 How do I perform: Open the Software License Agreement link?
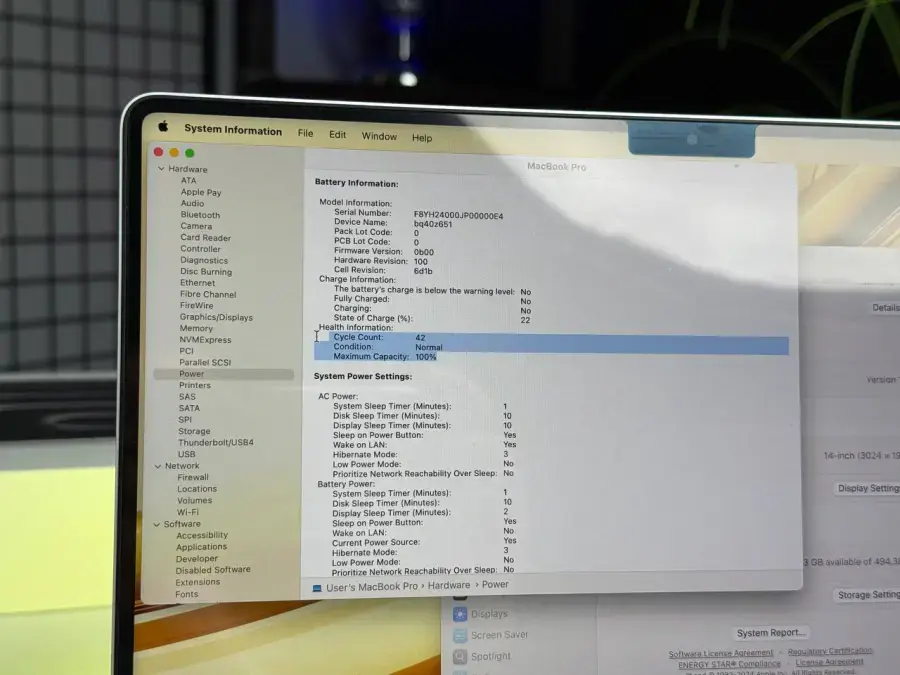pos(720,654)
